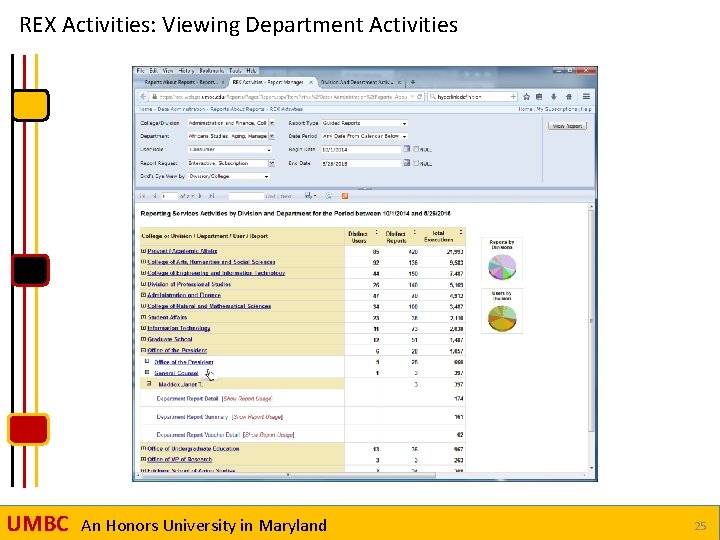Go to last page of report
Screen dimensions: 720x540
coord(212,196)
